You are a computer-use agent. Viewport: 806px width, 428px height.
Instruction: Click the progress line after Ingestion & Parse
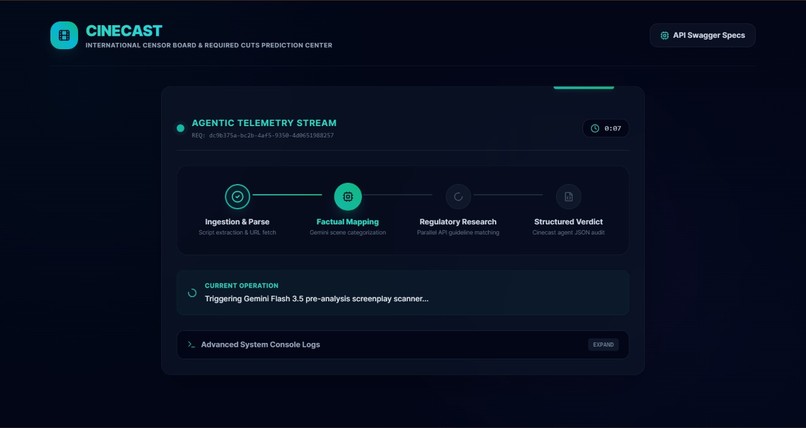[x=287, y=195]
